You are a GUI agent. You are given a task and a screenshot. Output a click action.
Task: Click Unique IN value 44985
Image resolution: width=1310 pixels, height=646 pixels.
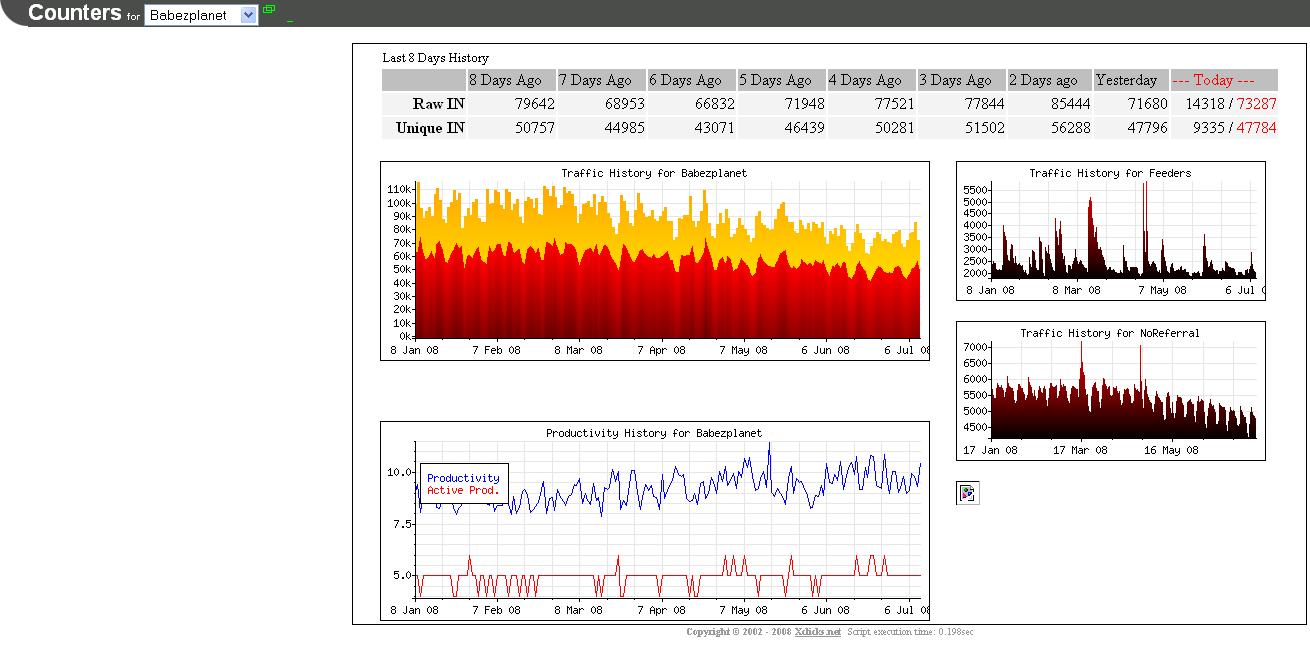[625, 128]
